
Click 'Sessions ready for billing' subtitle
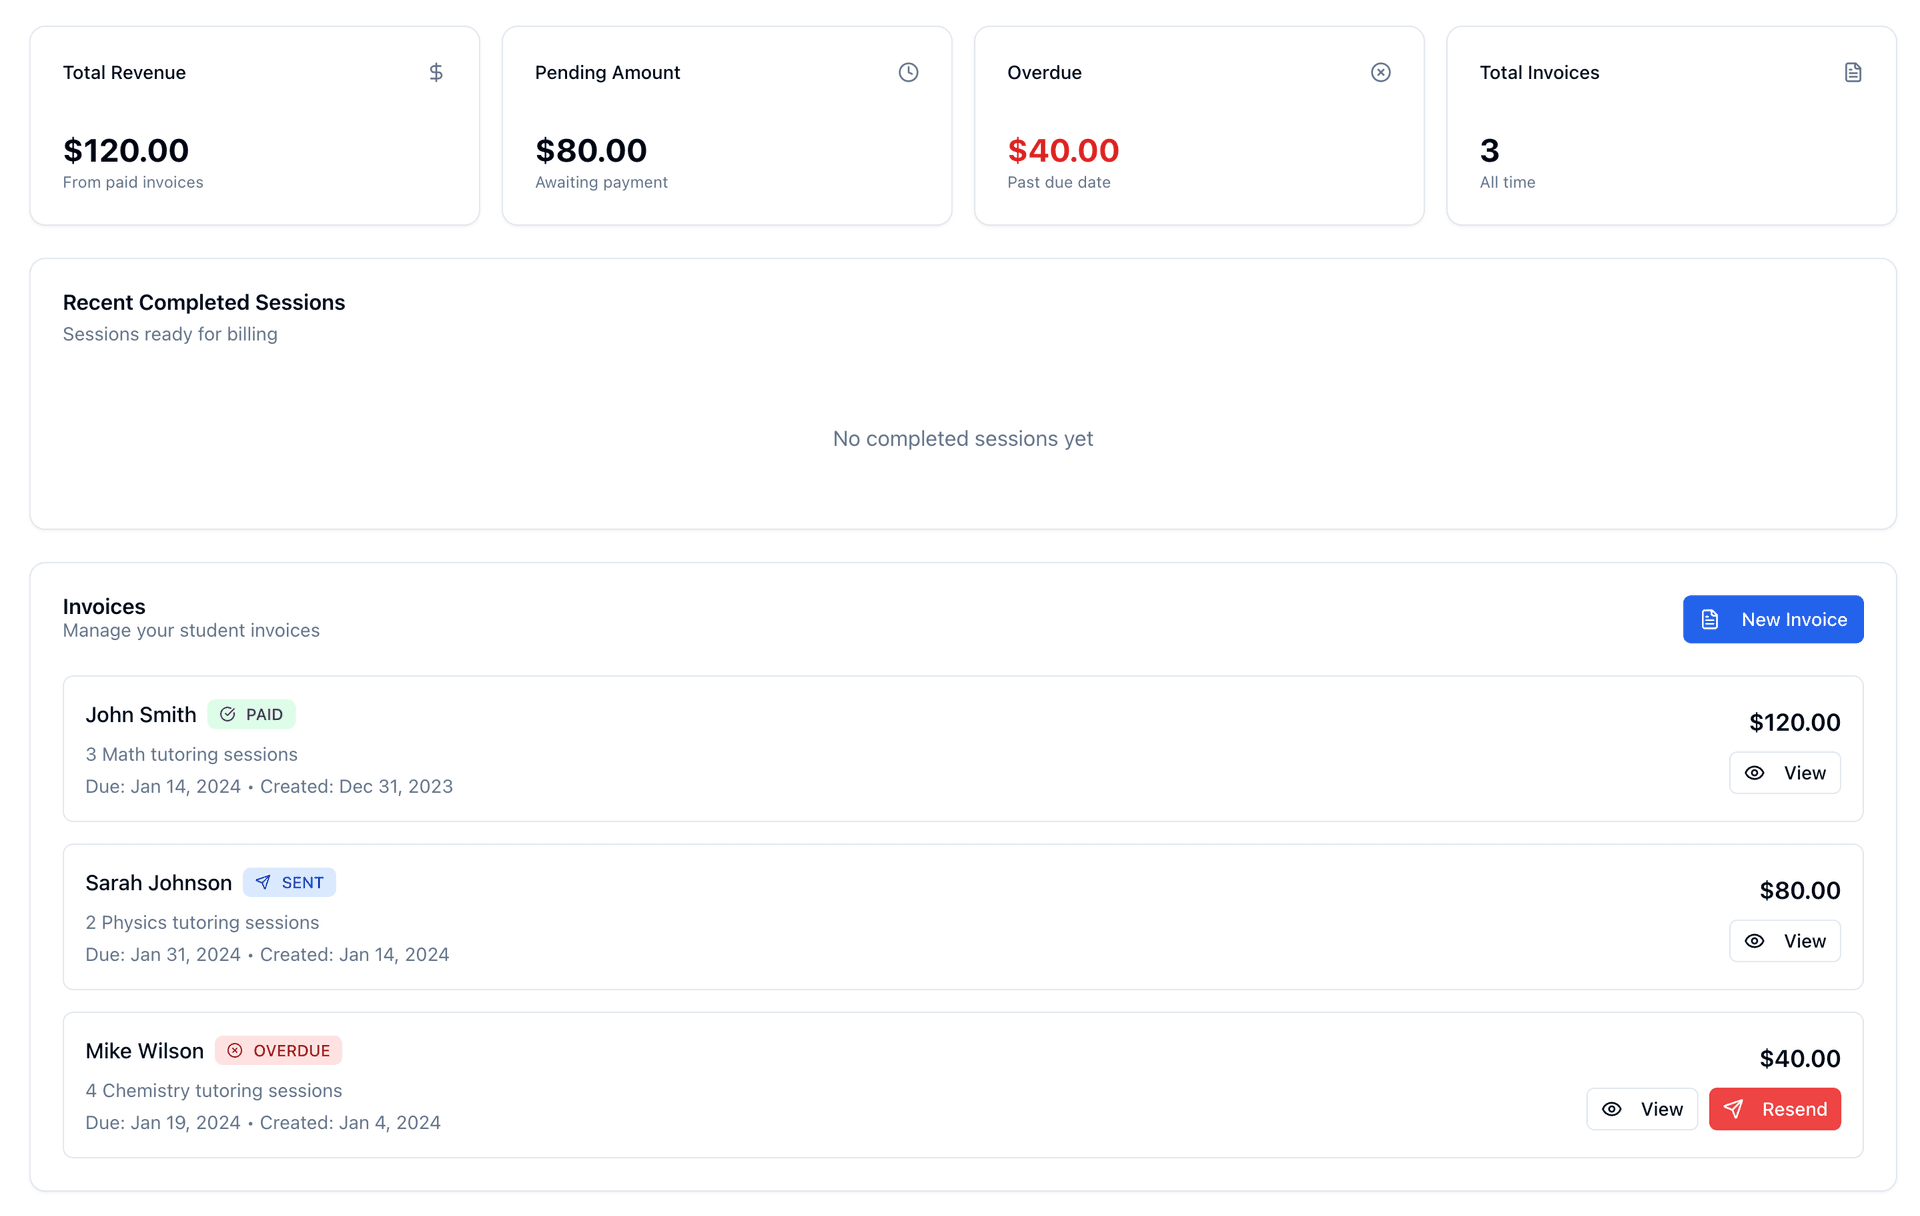click(x=170, y=334)
